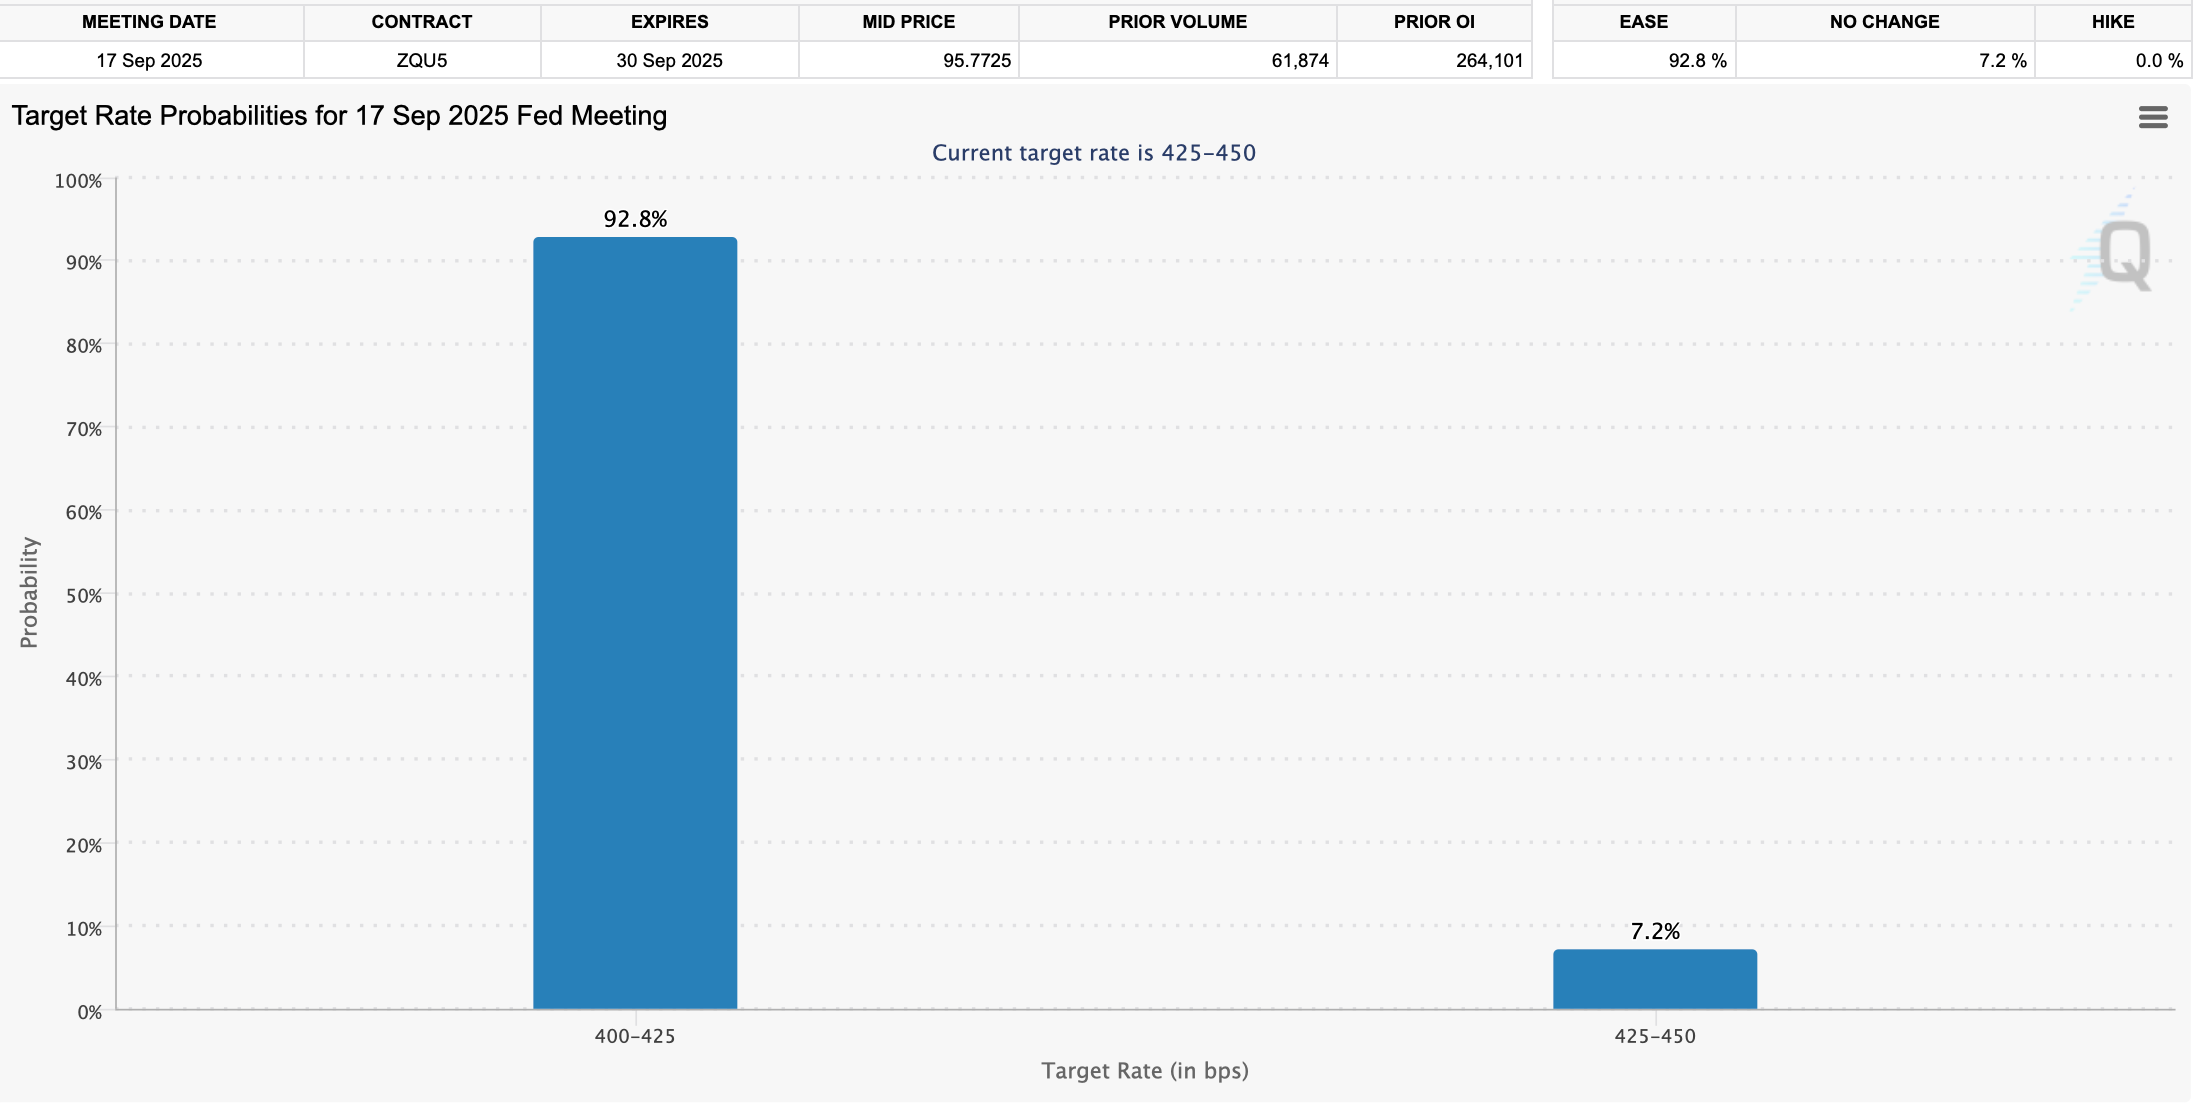Image resolution: width=2194 pixels, height=1110 pixels.
Task: Click the HIKE column header
Action: tap(2112, 22)
